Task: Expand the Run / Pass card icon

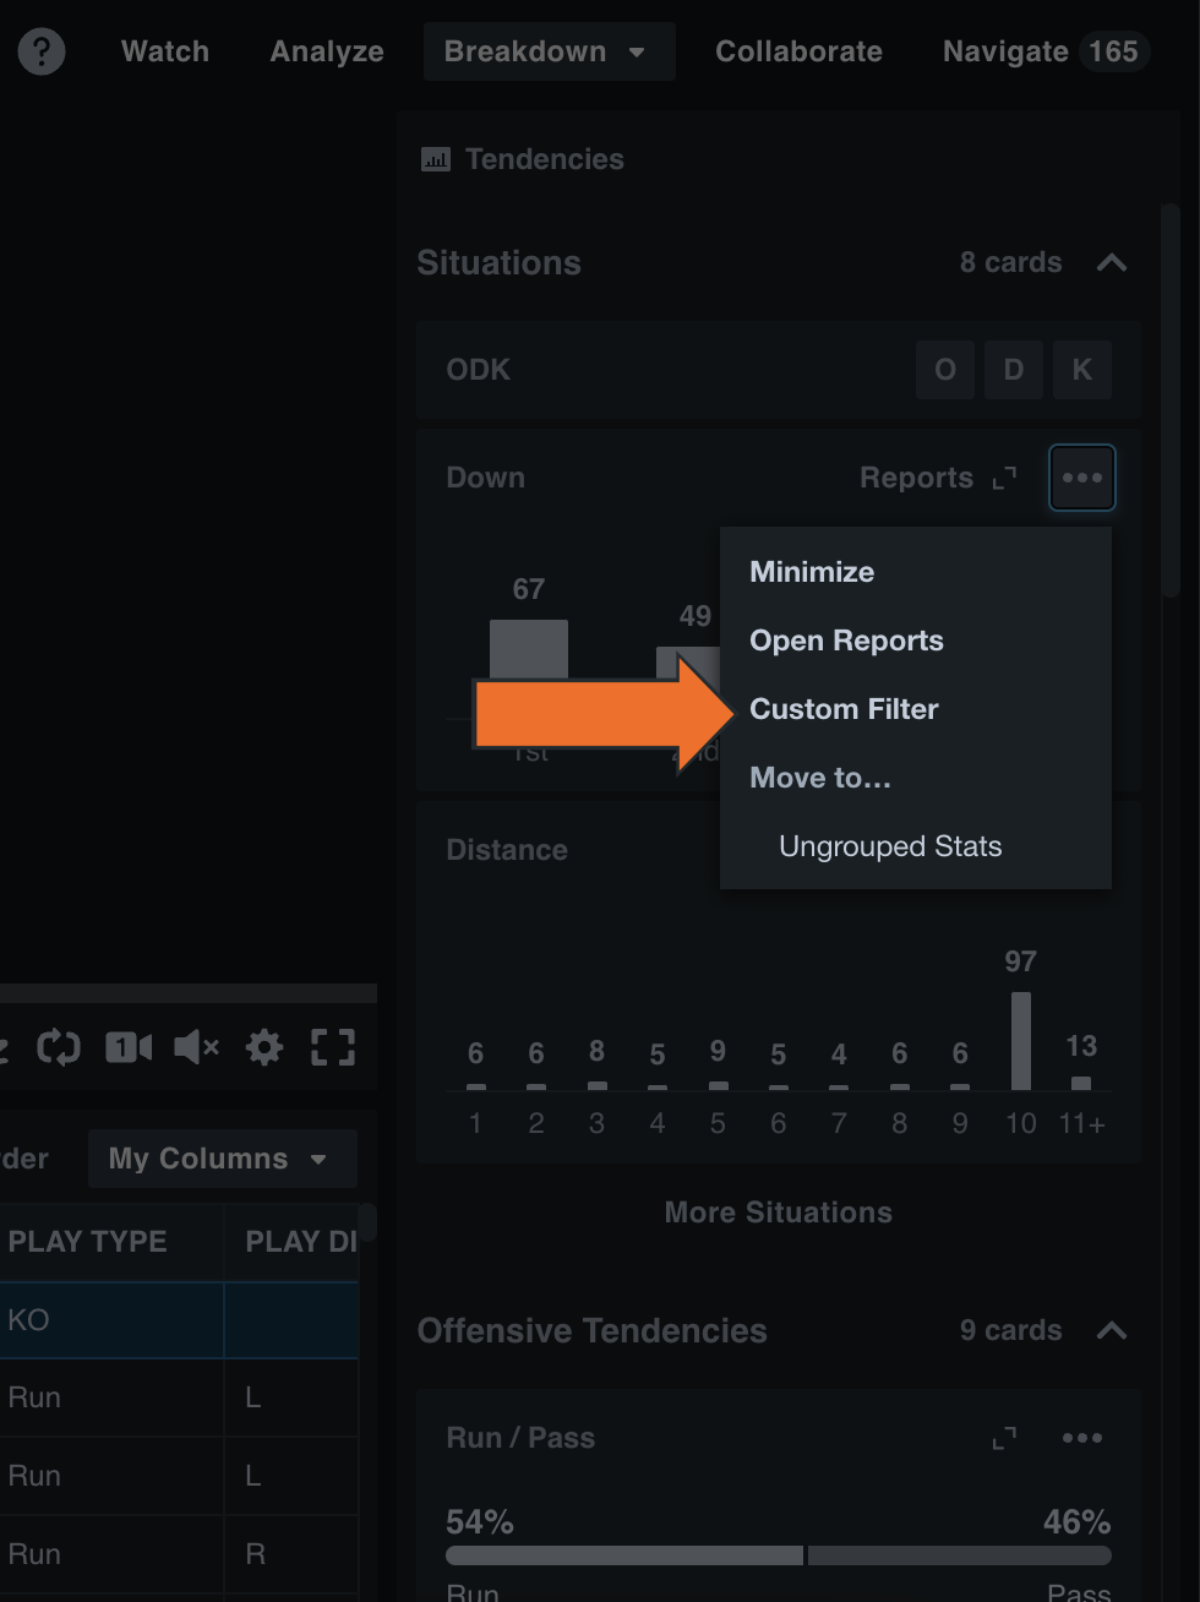Action: pyautogui.click(x=1004, y=1439)
